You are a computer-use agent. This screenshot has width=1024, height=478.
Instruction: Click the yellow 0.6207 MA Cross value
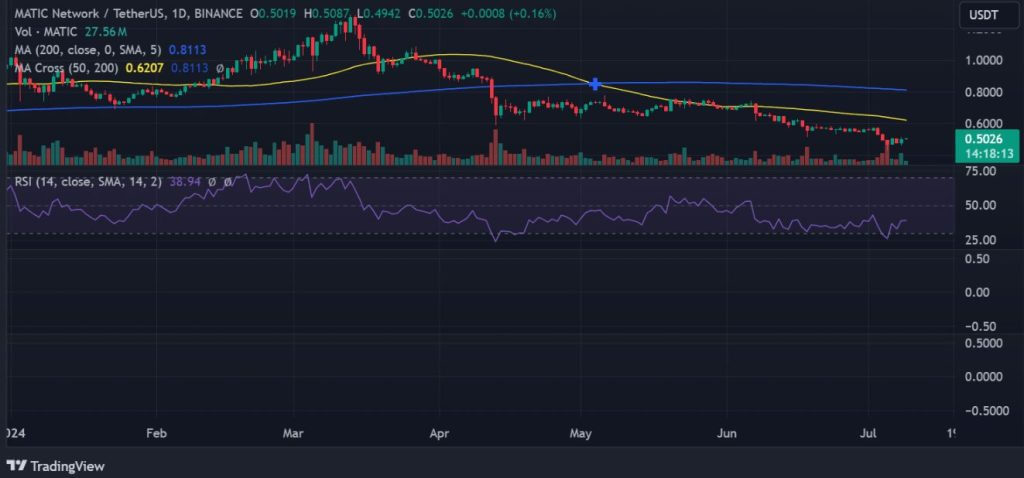pyautogui.click(x=146, y=67)
